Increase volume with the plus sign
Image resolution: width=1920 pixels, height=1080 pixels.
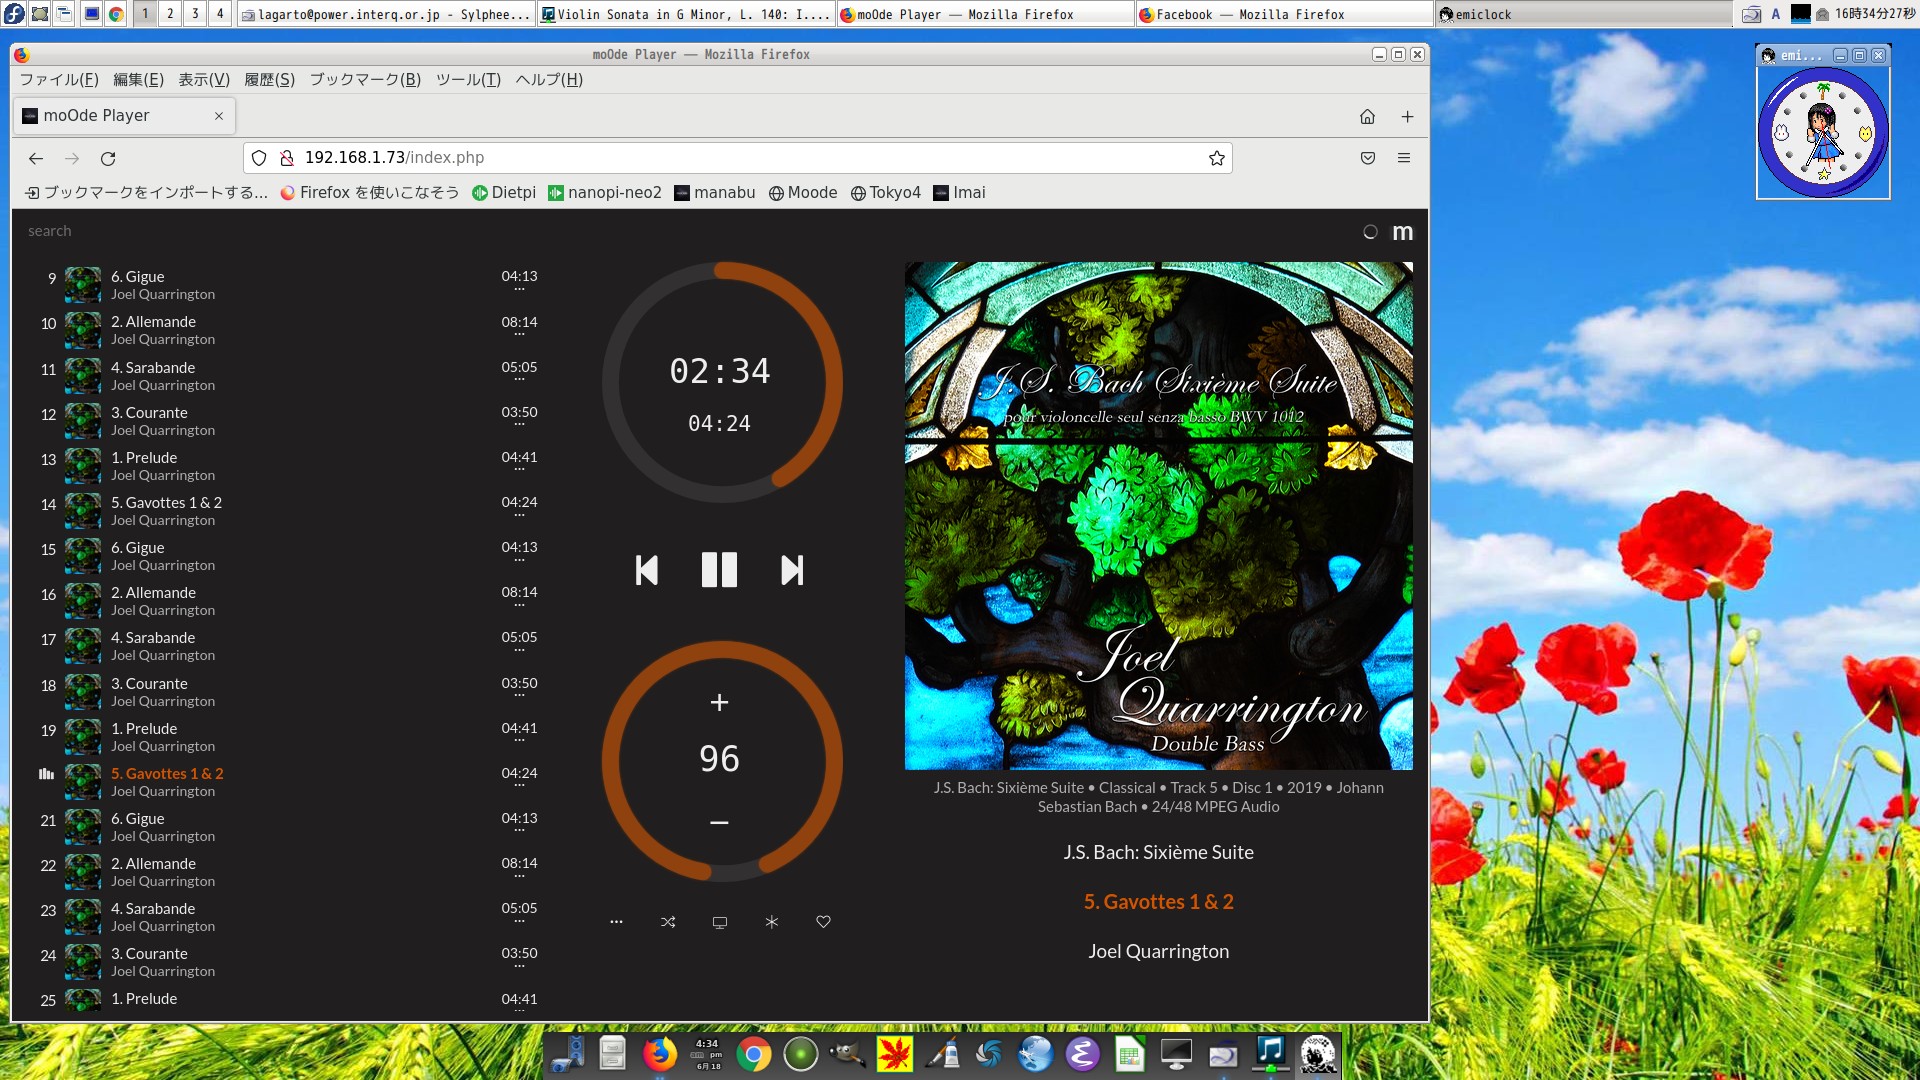(719, 702)
